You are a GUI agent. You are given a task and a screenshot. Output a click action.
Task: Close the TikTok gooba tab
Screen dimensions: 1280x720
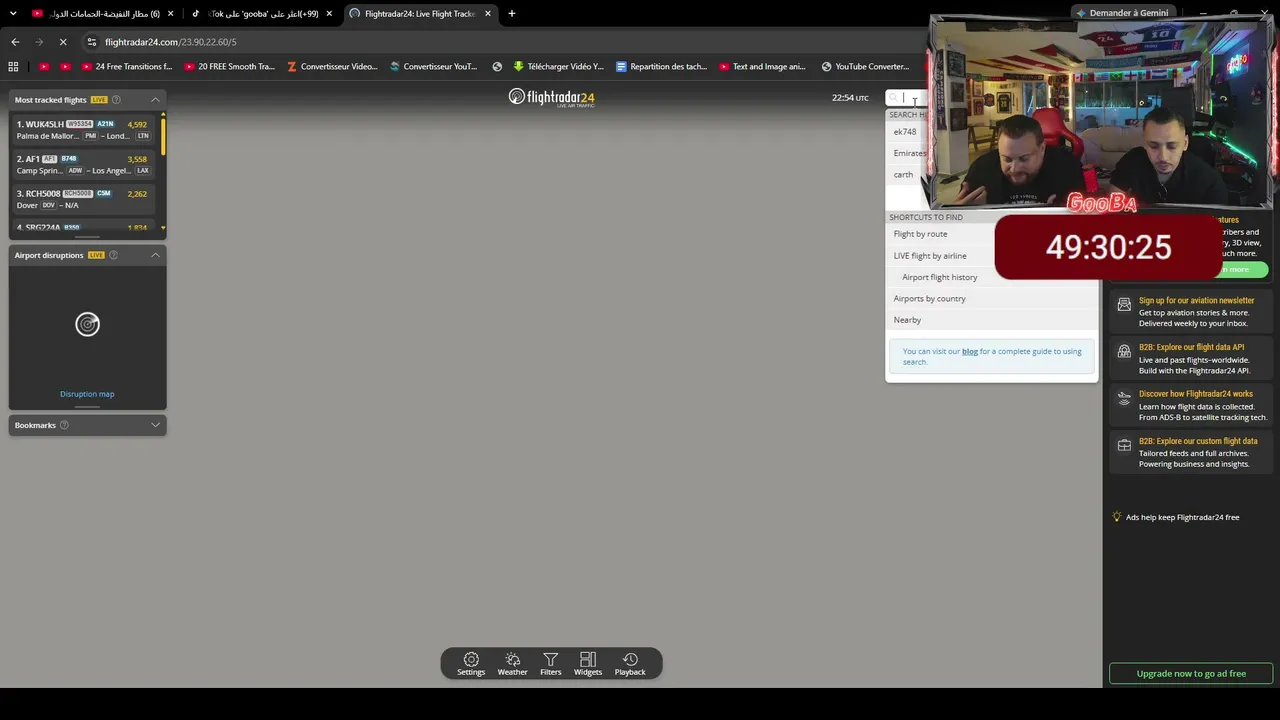click(329, 14)
